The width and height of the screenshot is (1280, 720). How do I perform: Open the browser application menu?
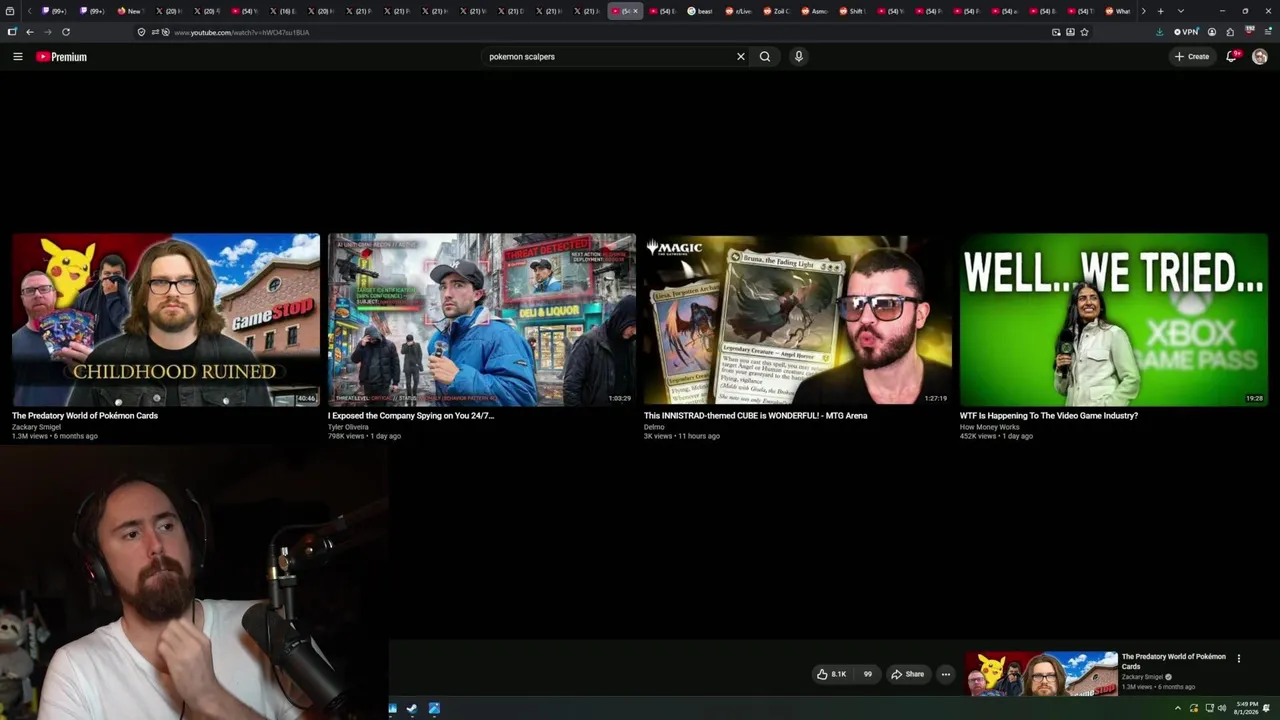click(x=1268, y=32)
